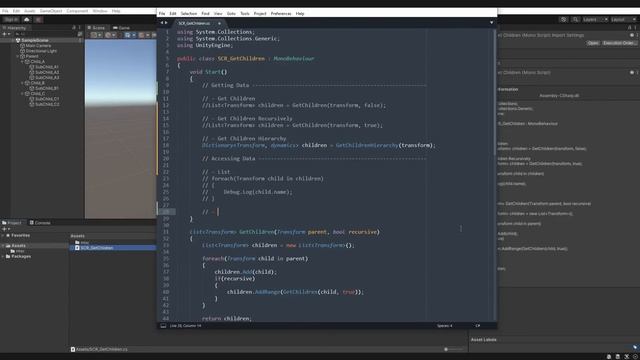Screen dimensions: 640x360
Task: Select SubChild_A1 in the Hierarchy
Action: (x=46, y=67)
